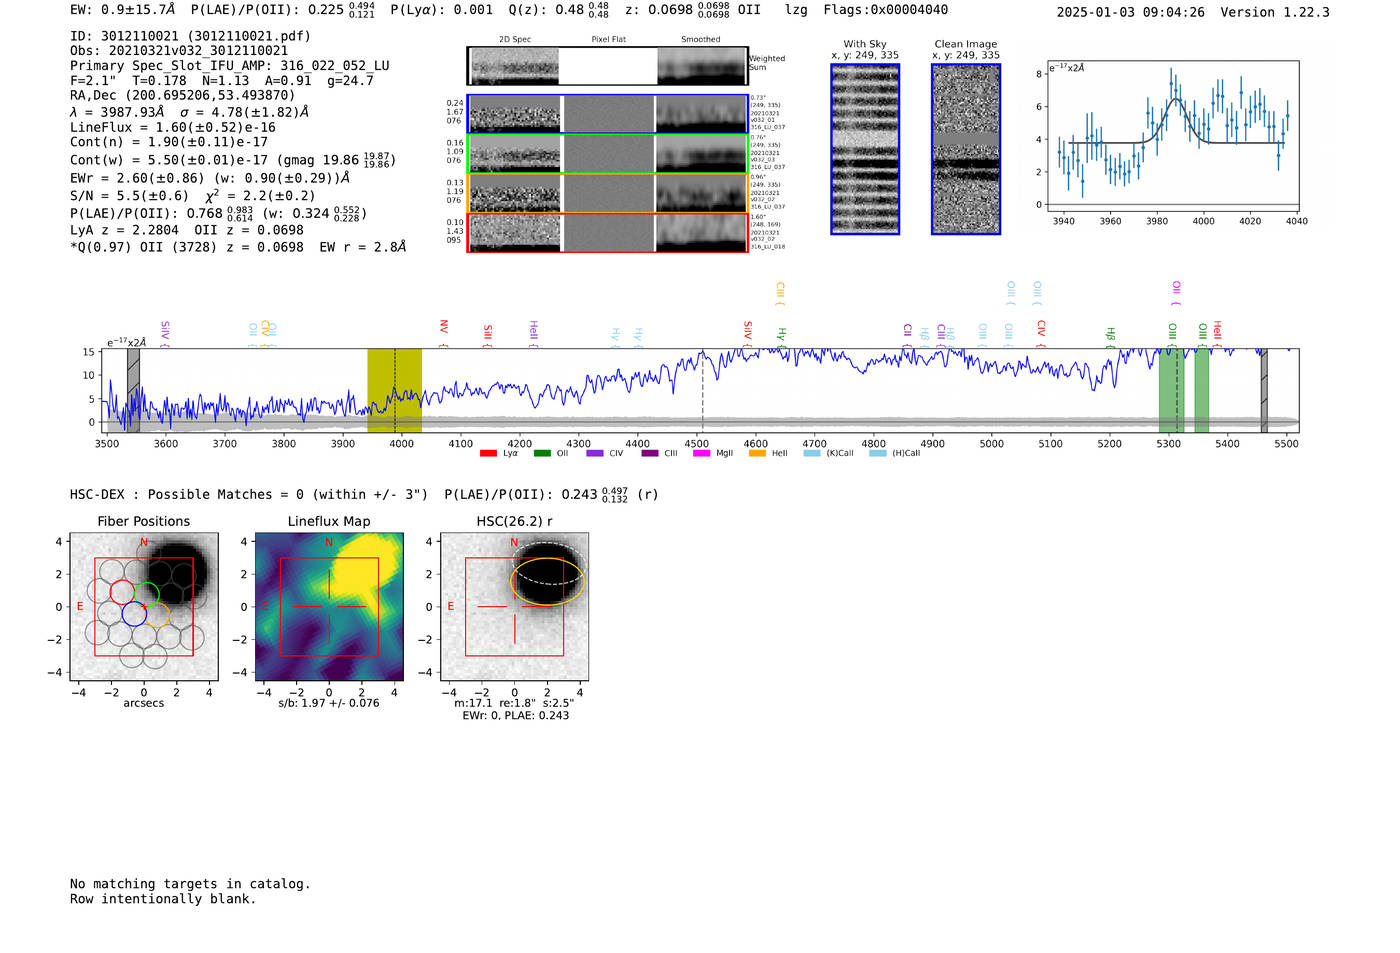Select the Clean Image cutout

[966, 149]
